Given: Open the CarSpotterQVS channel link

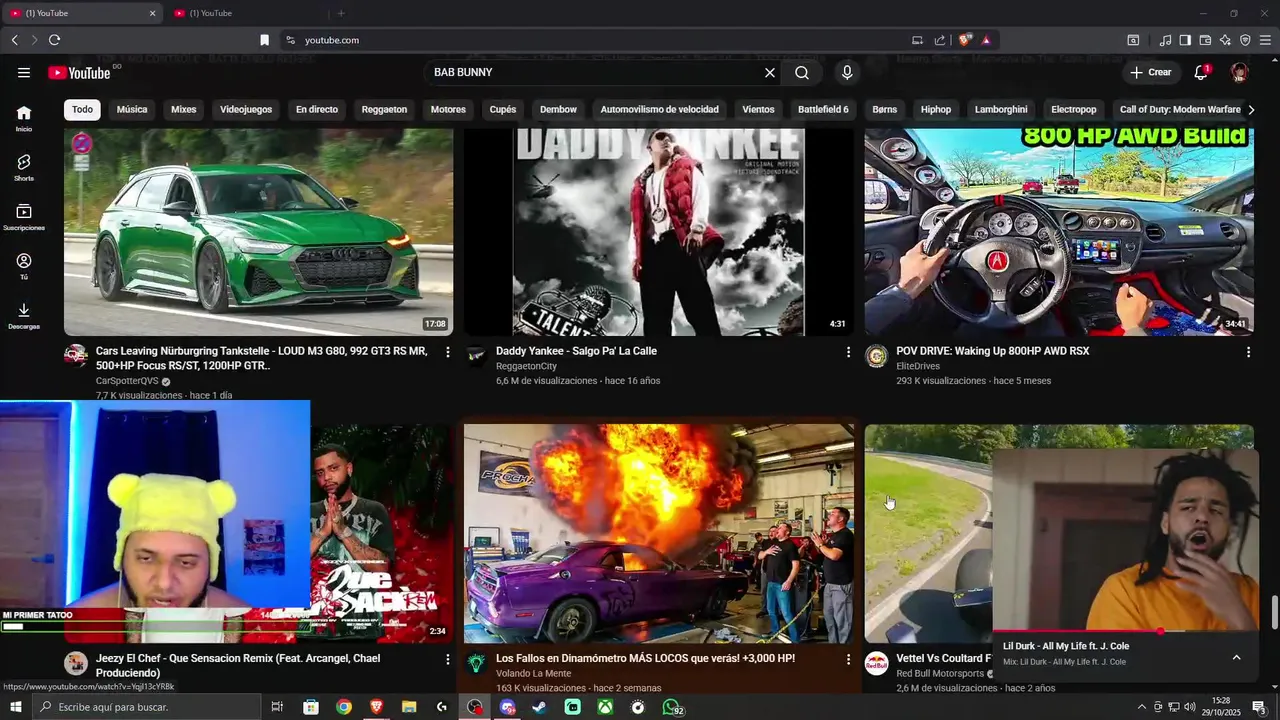Looking at the screenshot, I should tap(127, 381).
